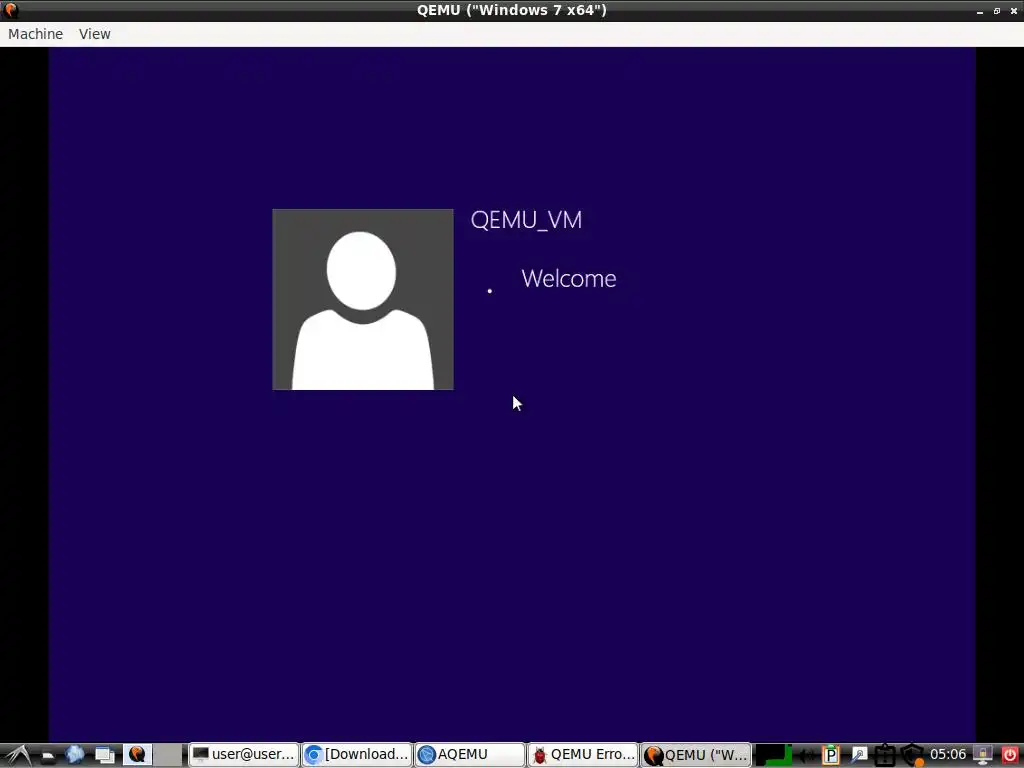Open the clipboard manager tray icon
The width and height of the screenshot is (1024, 768).
831,755
